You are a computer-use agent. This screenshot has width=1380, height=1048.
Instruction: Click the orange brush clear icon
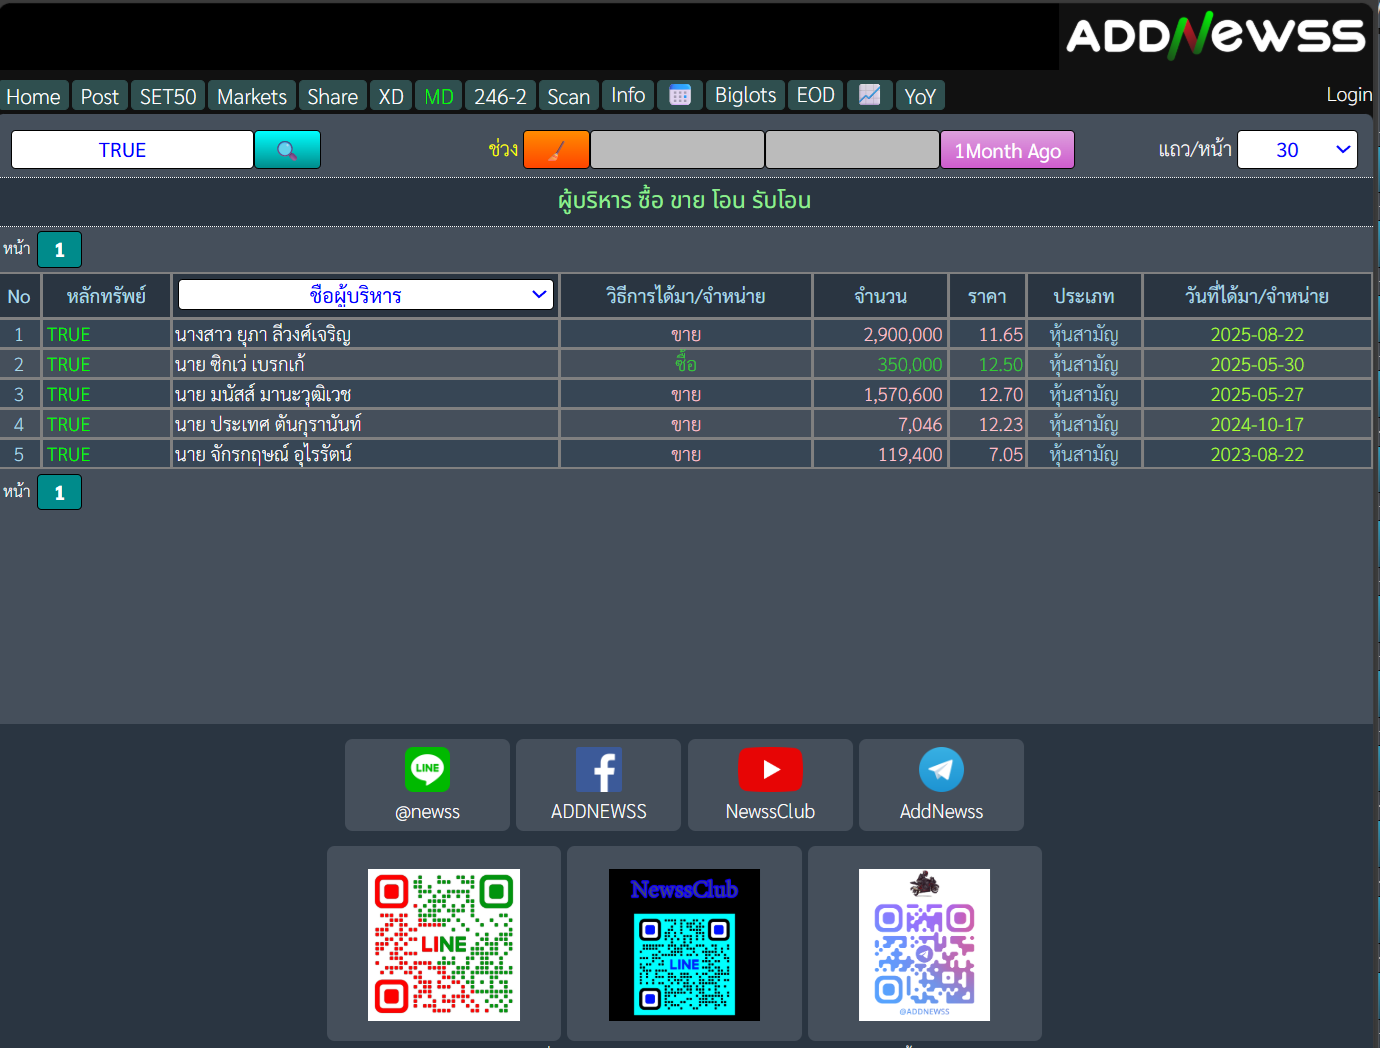pos(556,150)
